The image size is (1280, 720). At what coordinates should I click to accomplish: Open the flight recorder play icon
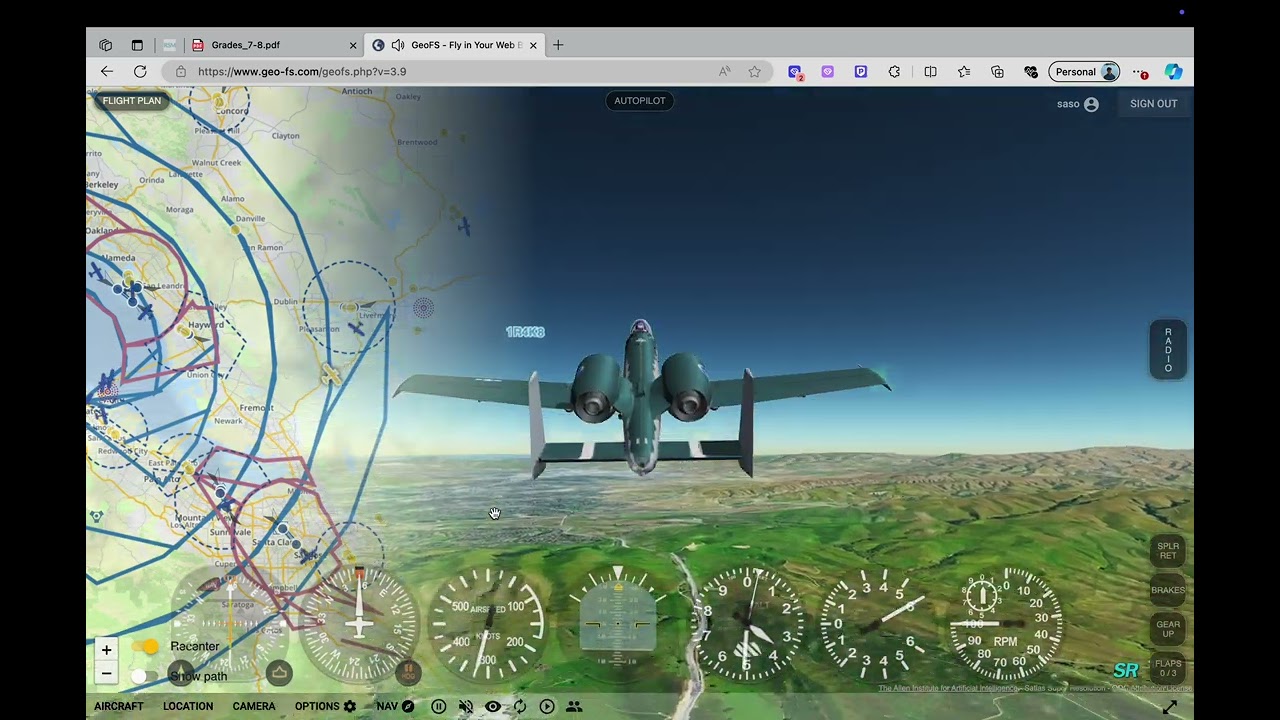547,706
